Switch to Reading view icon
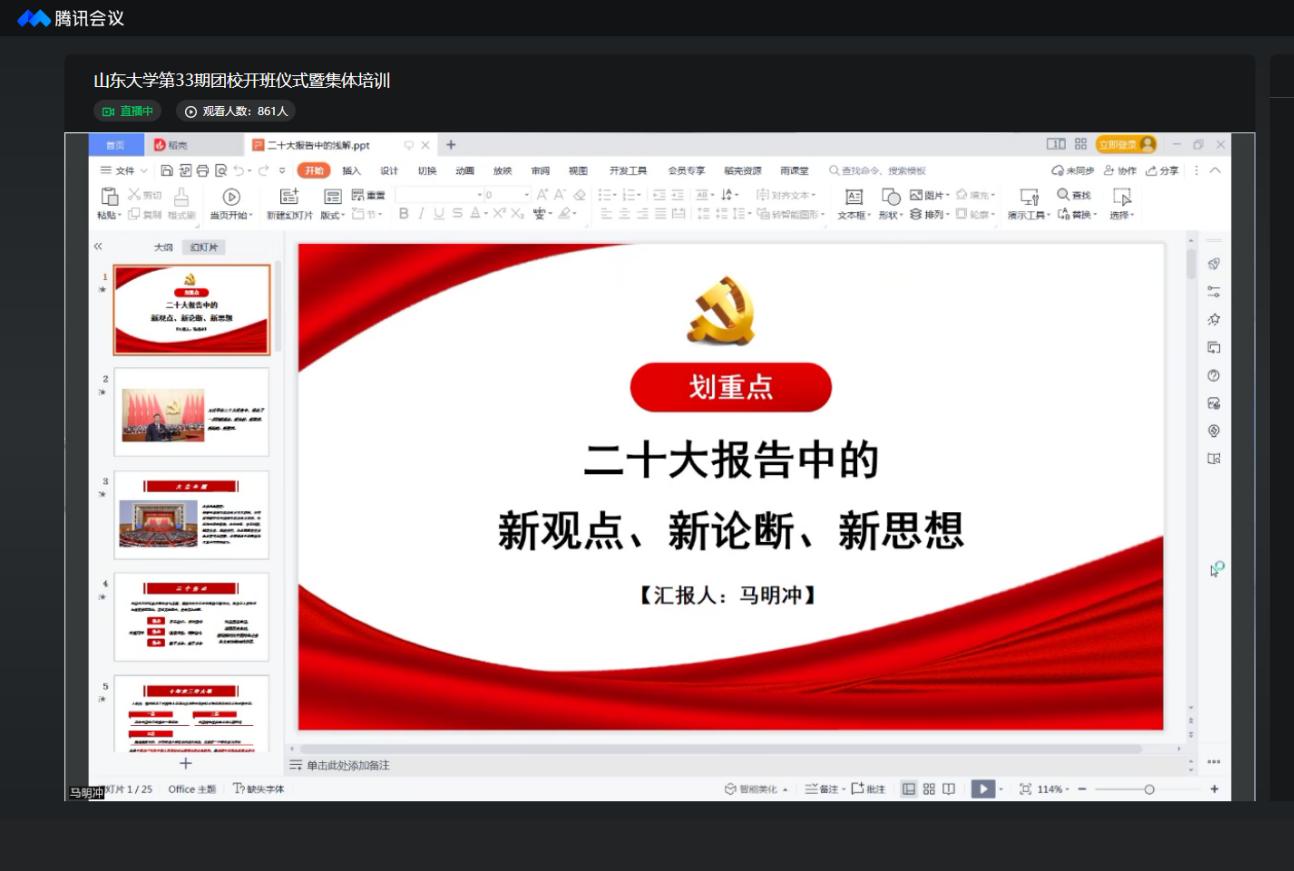1294x871 pixels. point(949,789)
